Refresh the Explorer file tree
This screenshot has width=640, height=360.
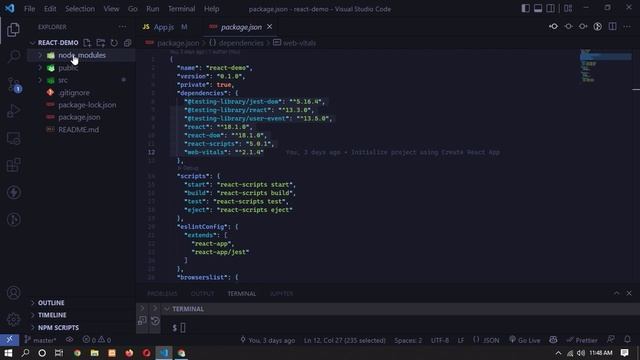coord(114,43)
